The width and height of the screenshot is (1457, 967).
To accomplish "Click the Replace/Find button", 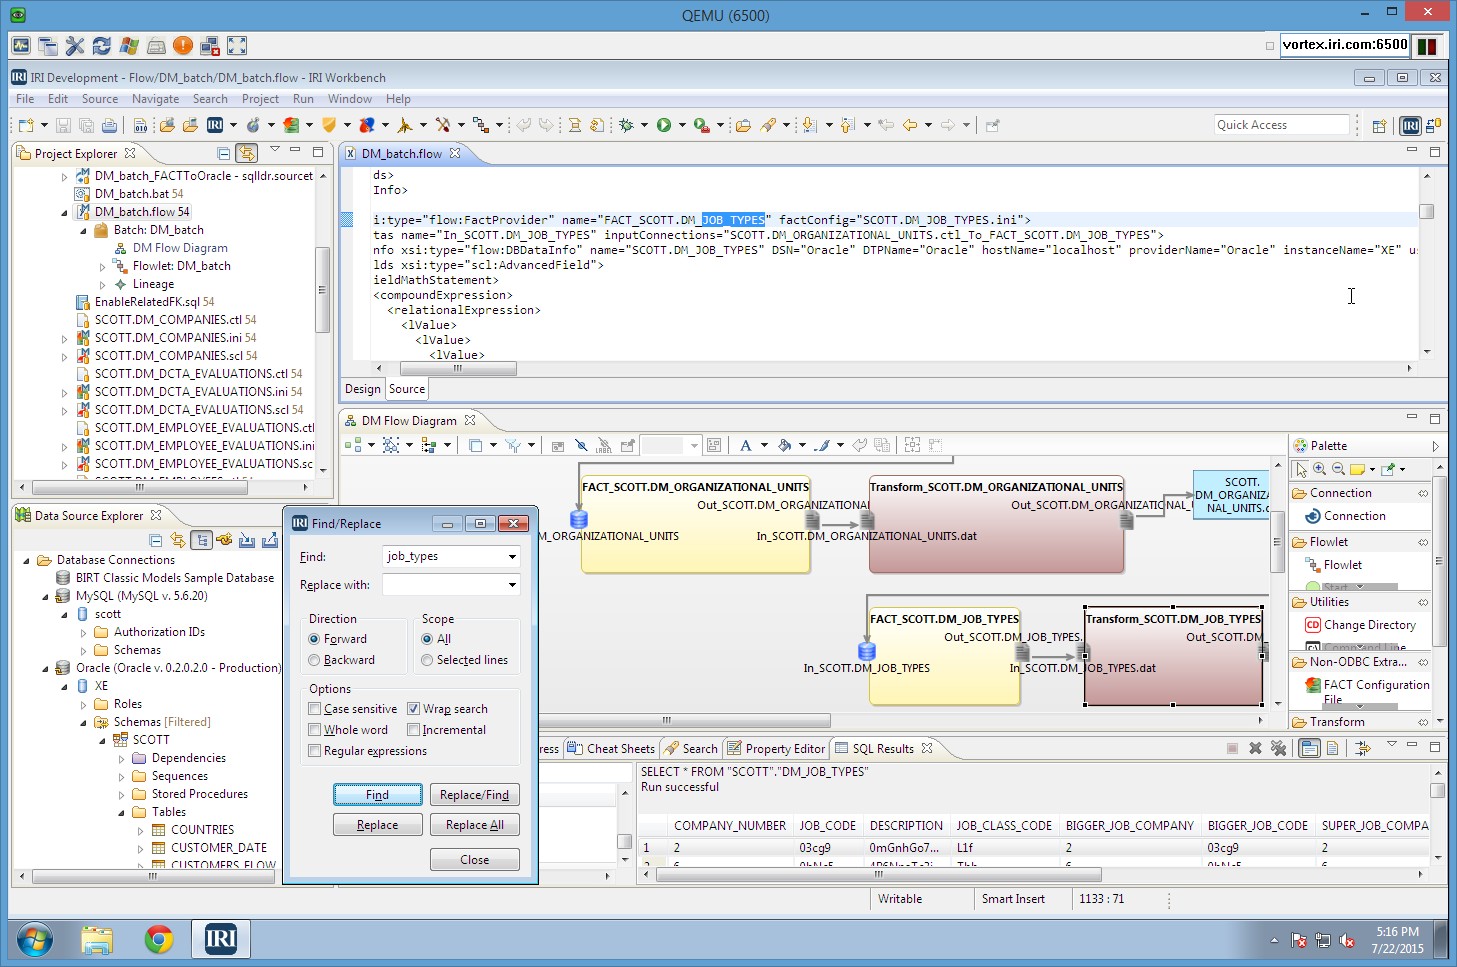I will [x=475, y=795].
